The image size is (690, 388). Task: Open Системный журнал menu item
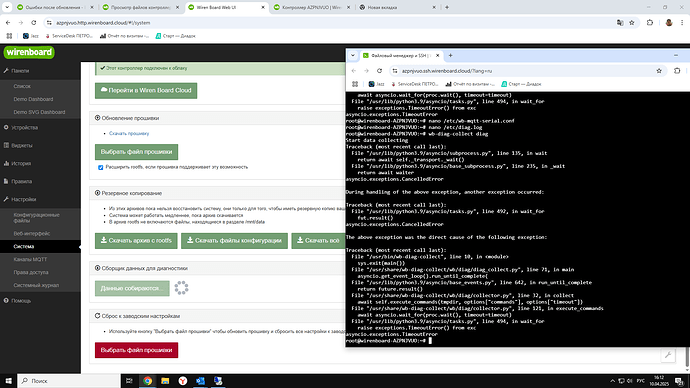tap(36, 286)
